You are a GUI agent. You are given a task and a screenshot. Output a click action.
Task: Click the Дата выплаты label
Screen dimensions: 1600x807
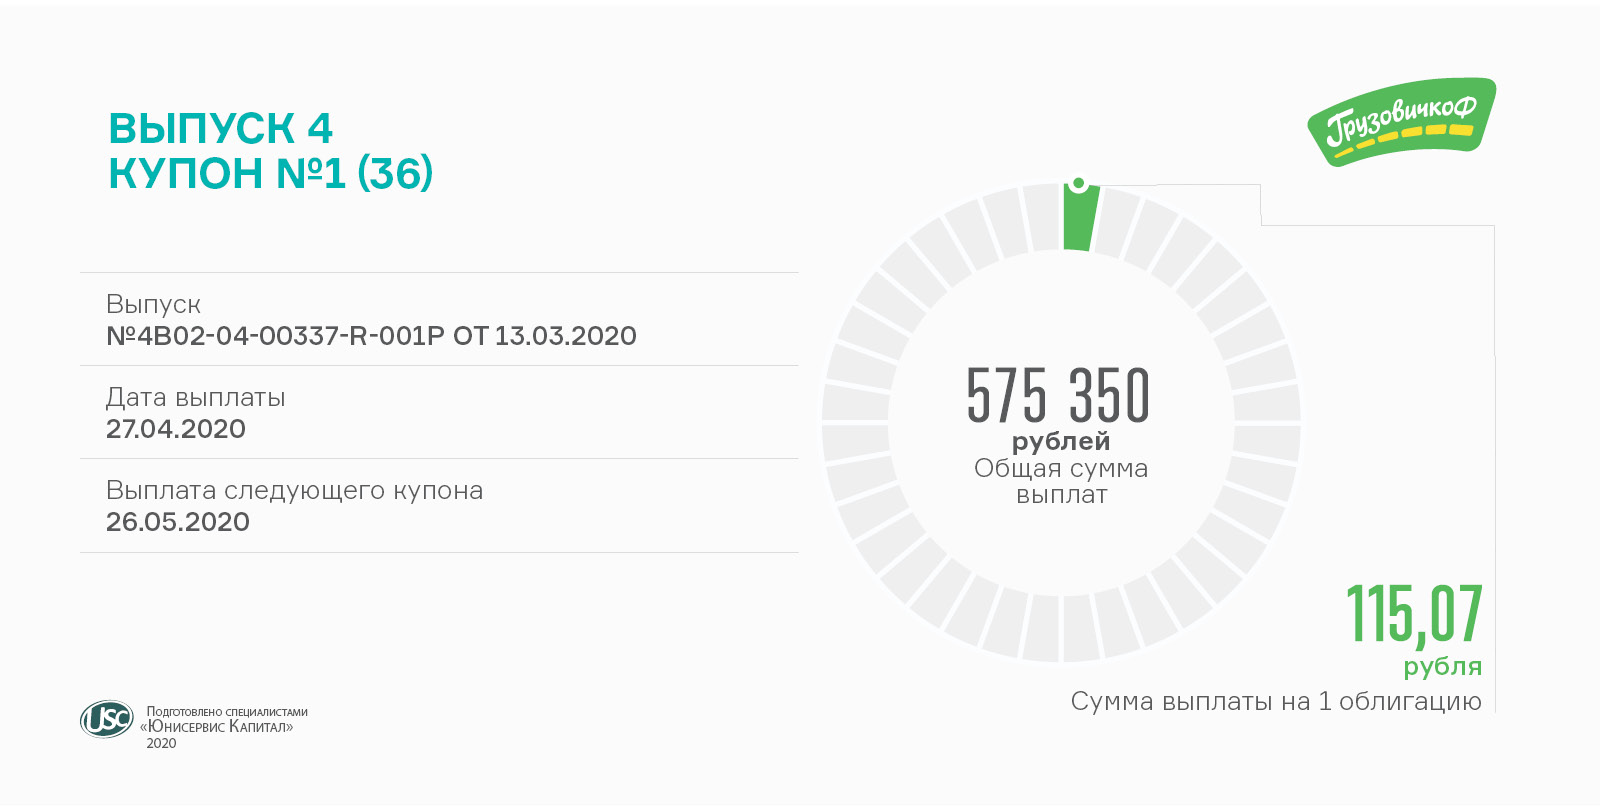[195, 397]
